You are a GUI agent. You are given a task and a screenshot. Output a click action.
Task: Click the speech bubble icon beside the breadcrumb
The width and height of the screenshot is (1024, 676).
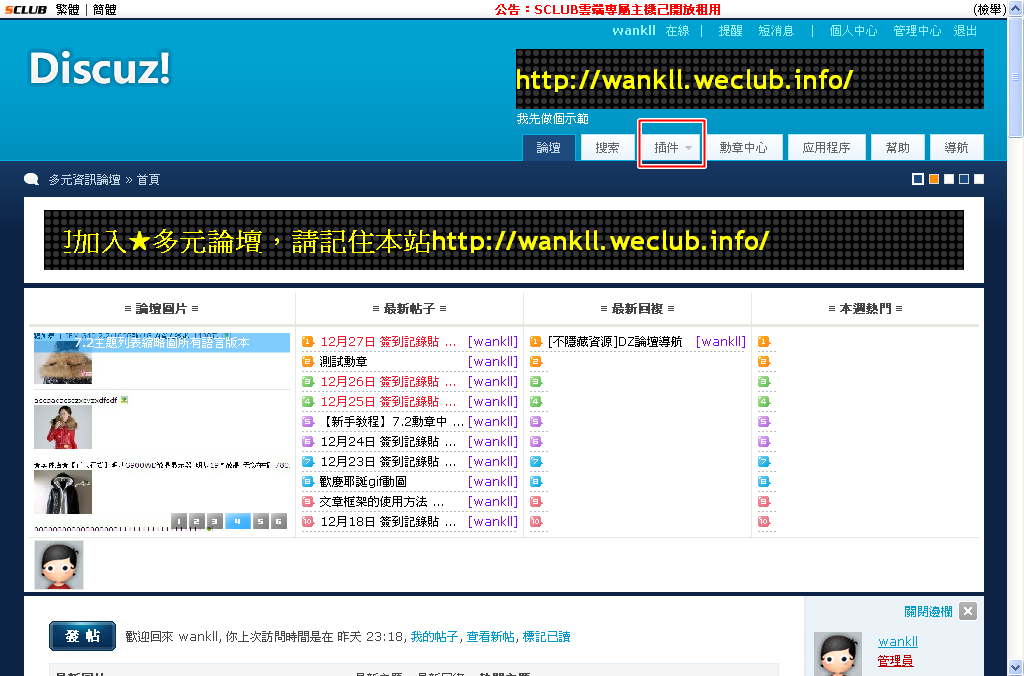31,179
